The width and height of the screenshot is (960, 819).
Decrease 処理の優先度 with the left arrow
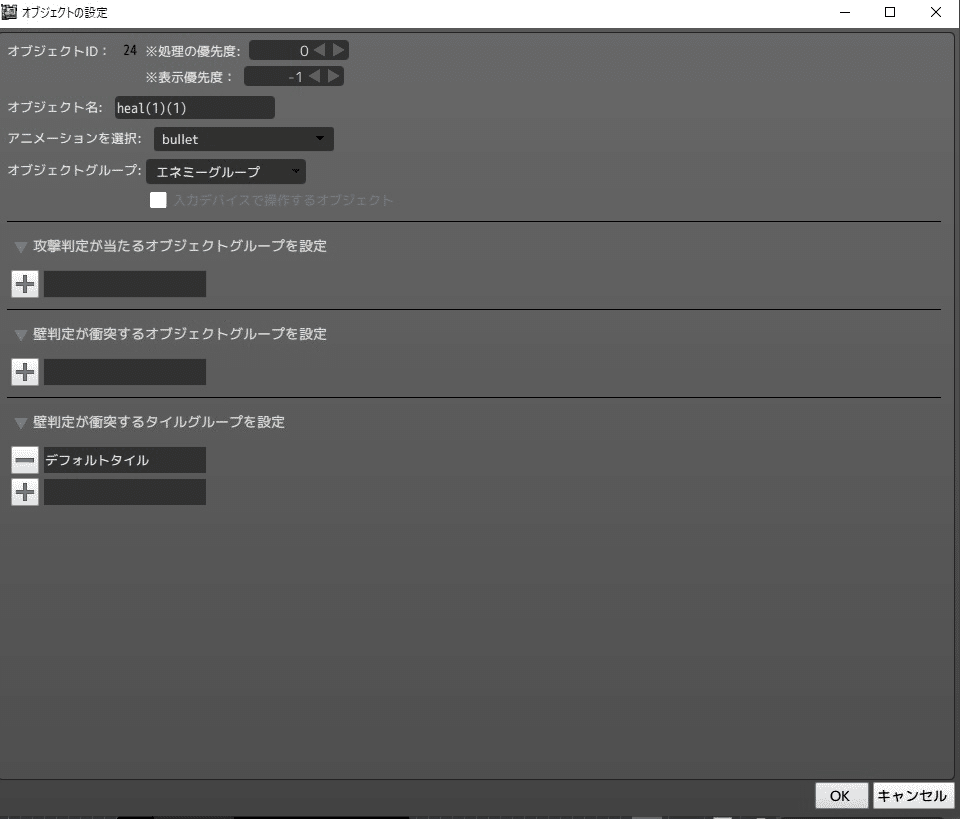click(x=320, y=50)
